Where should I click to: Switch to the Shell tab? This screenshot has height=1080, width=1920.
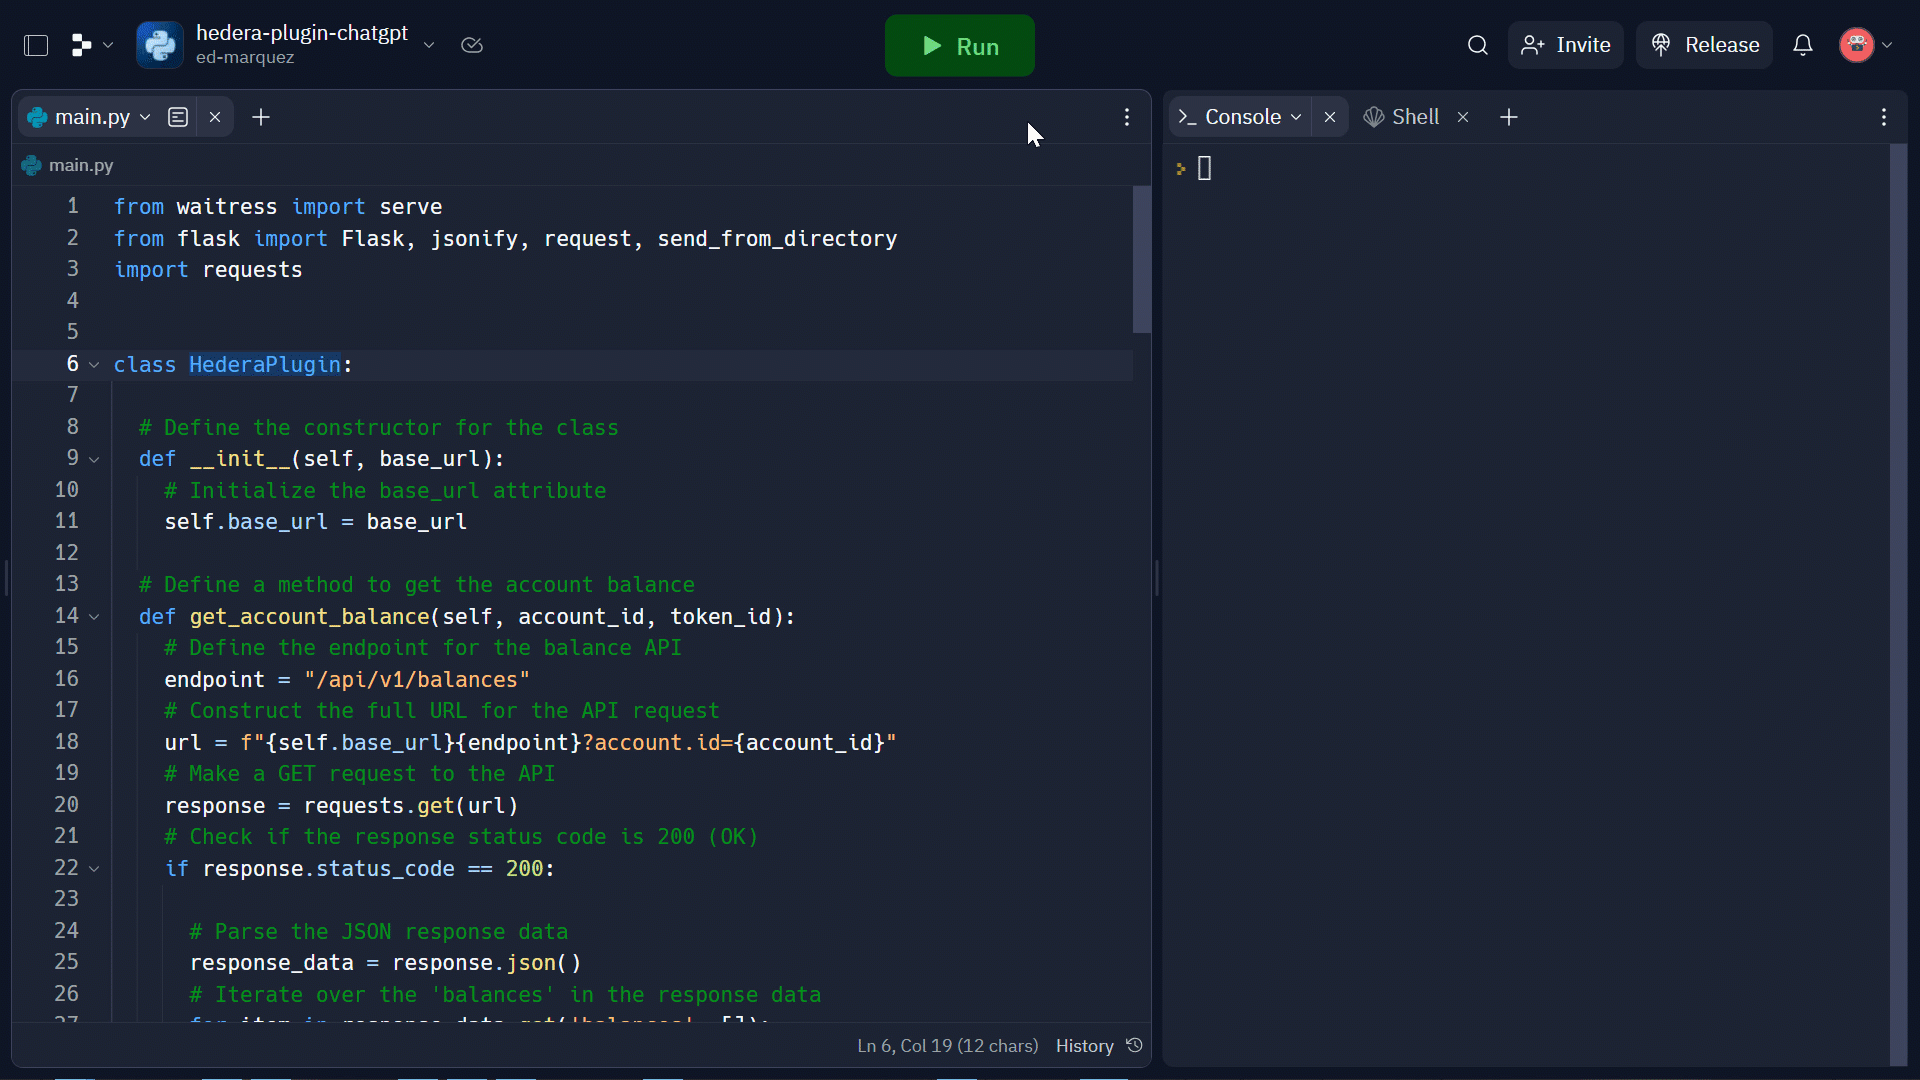[1403, 118]
